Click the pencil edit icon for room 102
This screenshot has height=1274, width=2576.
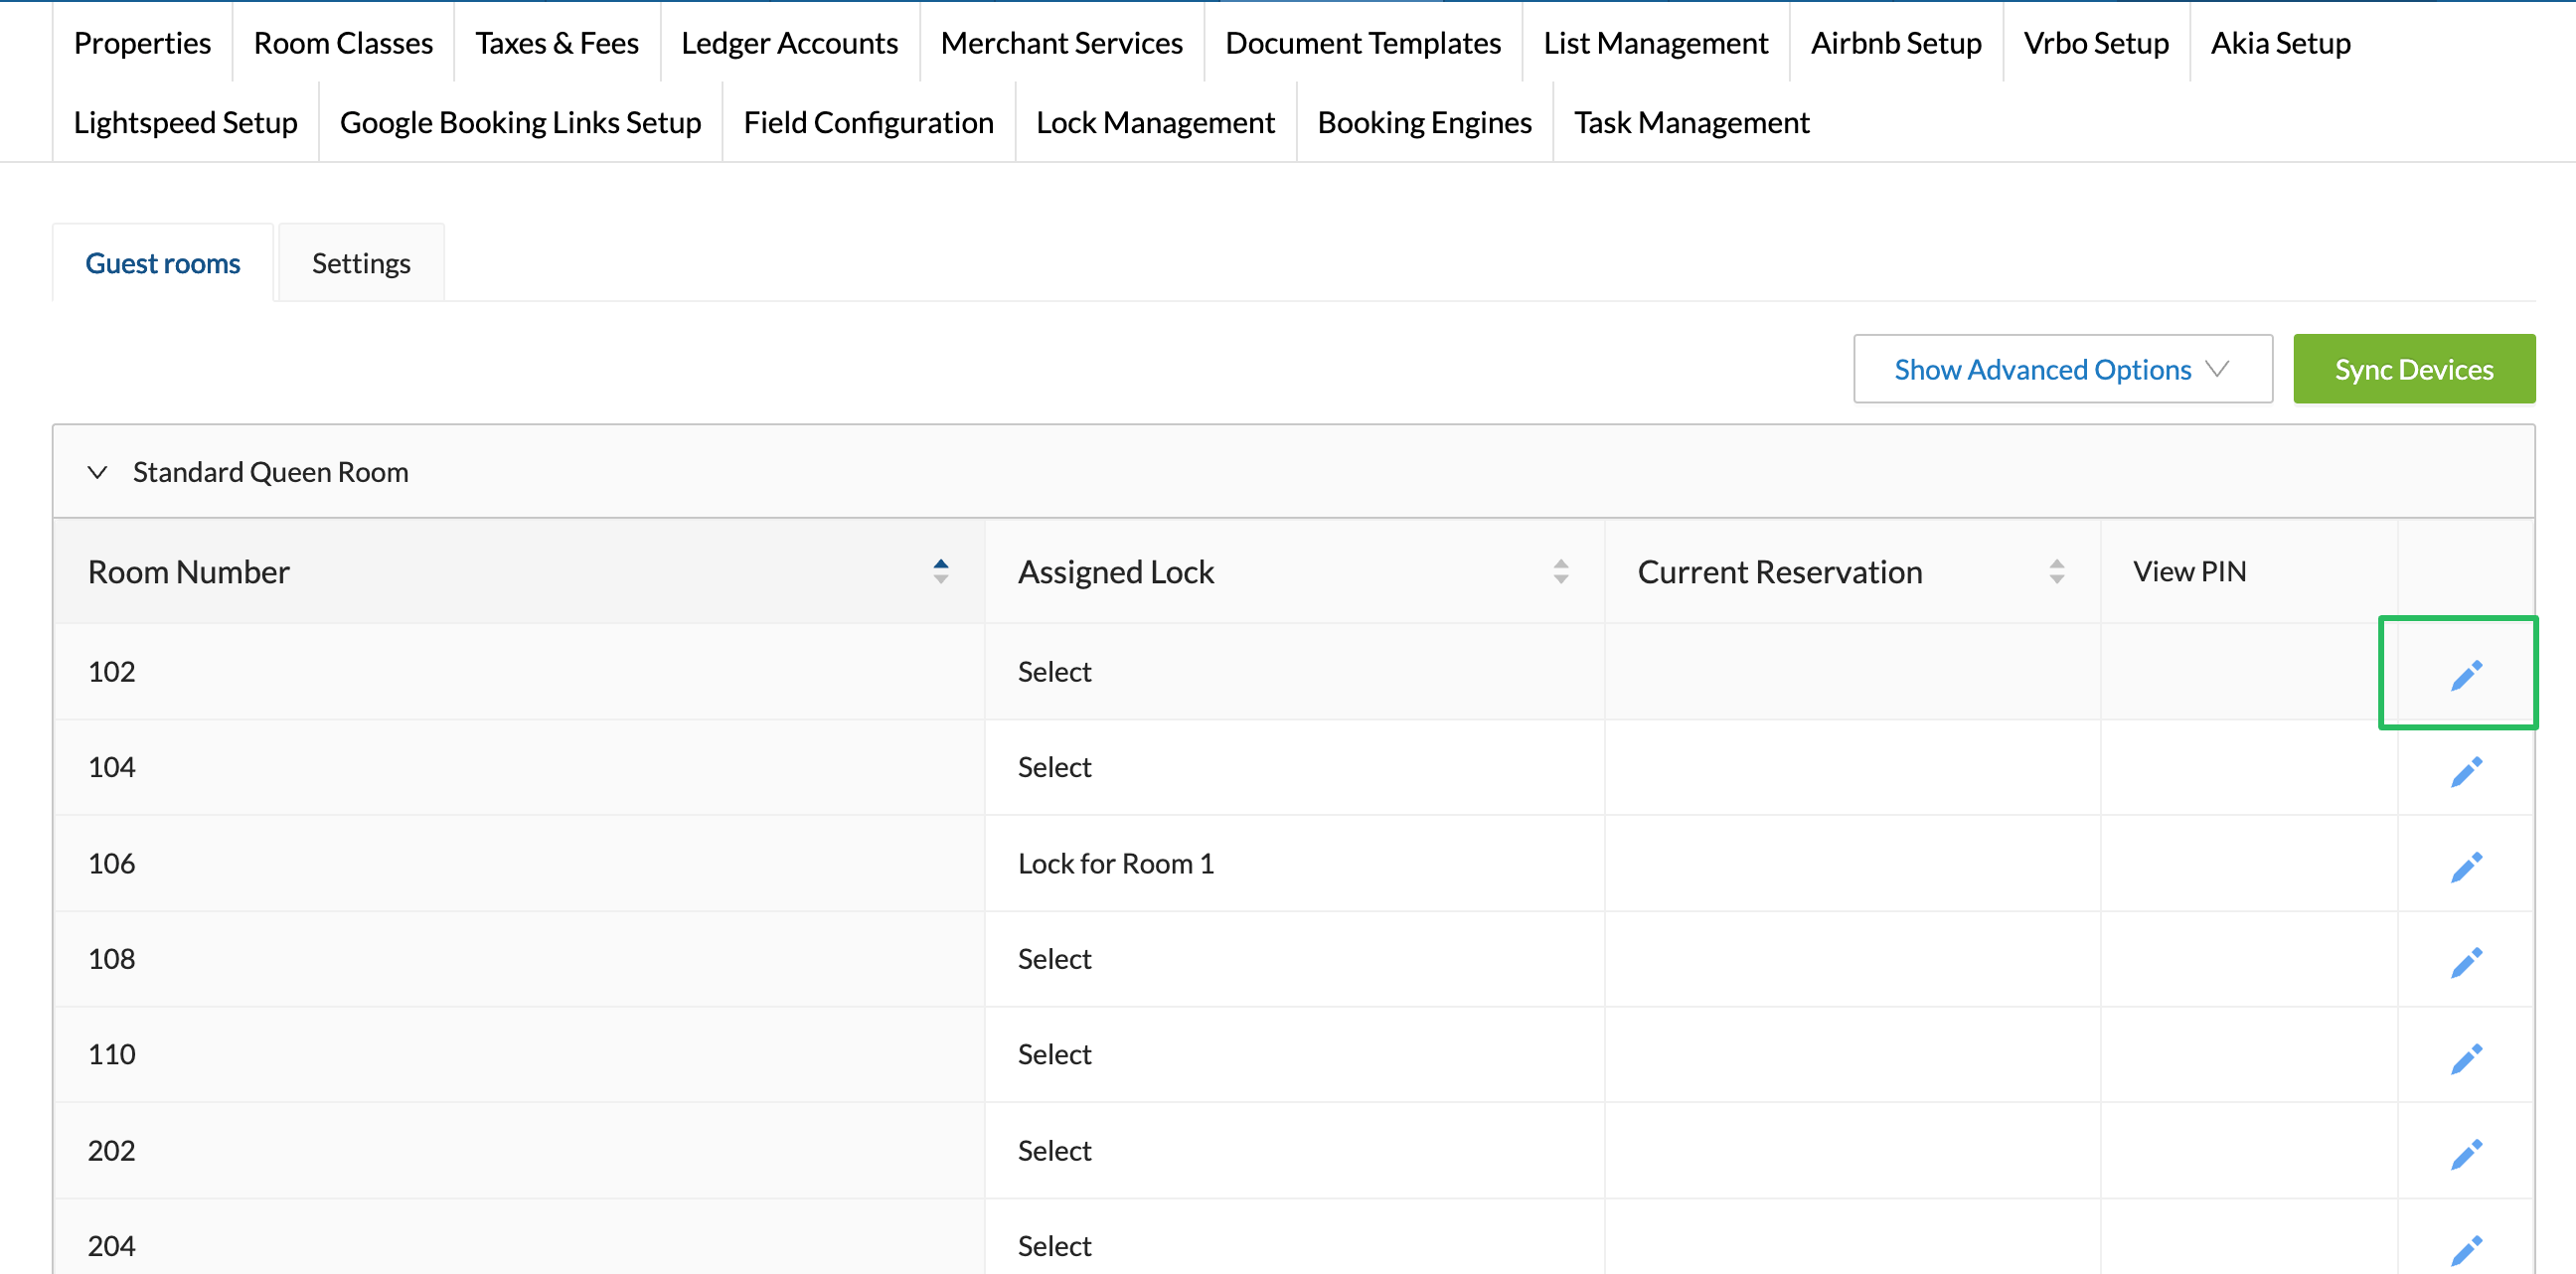[2465, 675]
